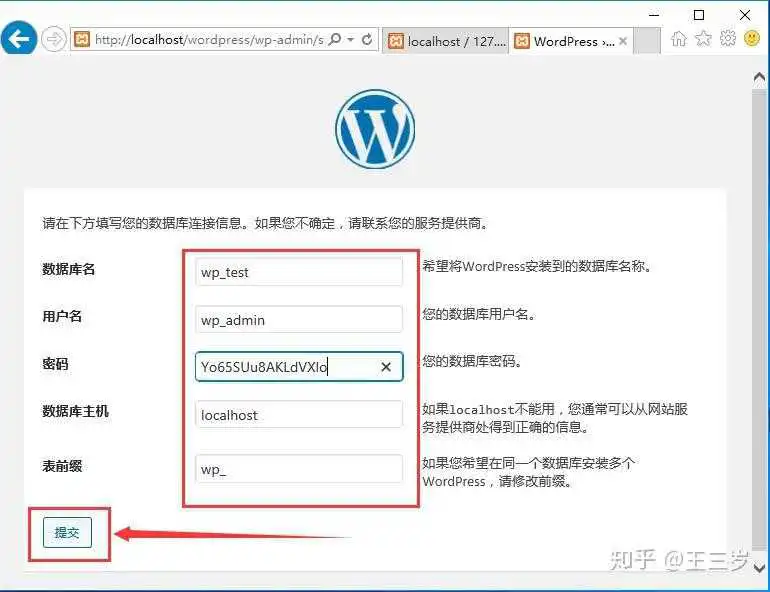Click the search magnifier in address bar
The image size is (770, 592).
tap(334, 39)
